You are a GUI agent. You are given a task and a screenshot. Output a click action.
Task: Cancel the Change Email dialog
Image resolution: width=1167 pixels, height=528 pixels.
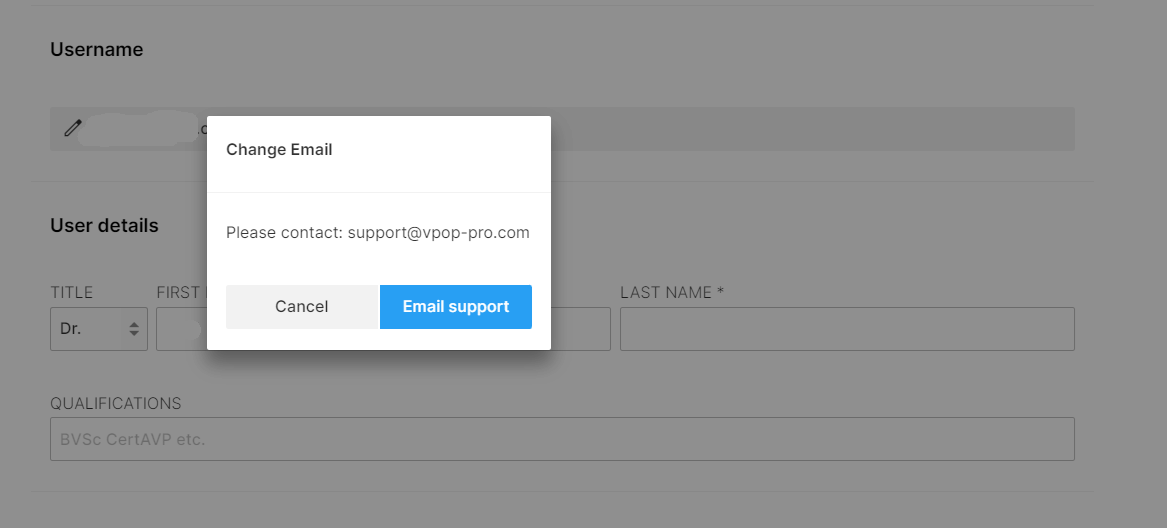(301, 307)
